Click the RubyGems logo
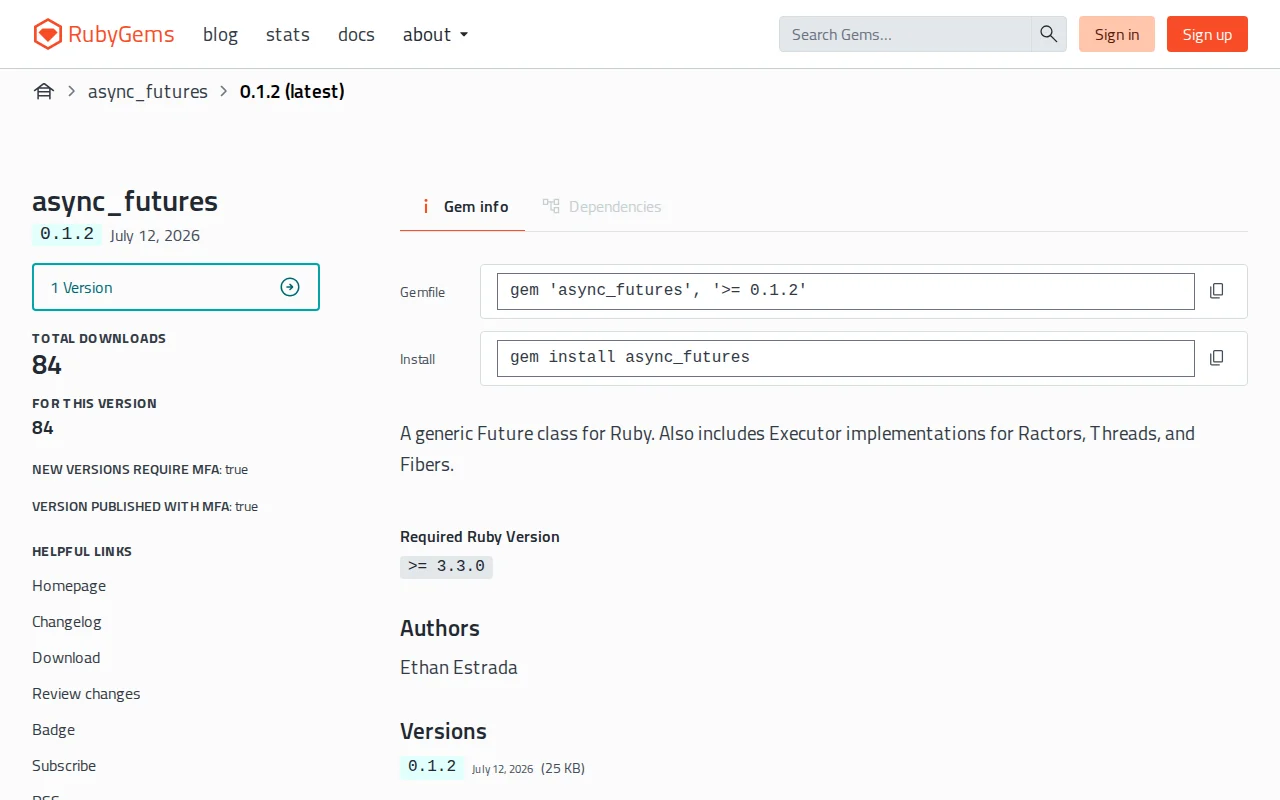The height and width of the screenshot is (800, 1280). tap(103, 34)
